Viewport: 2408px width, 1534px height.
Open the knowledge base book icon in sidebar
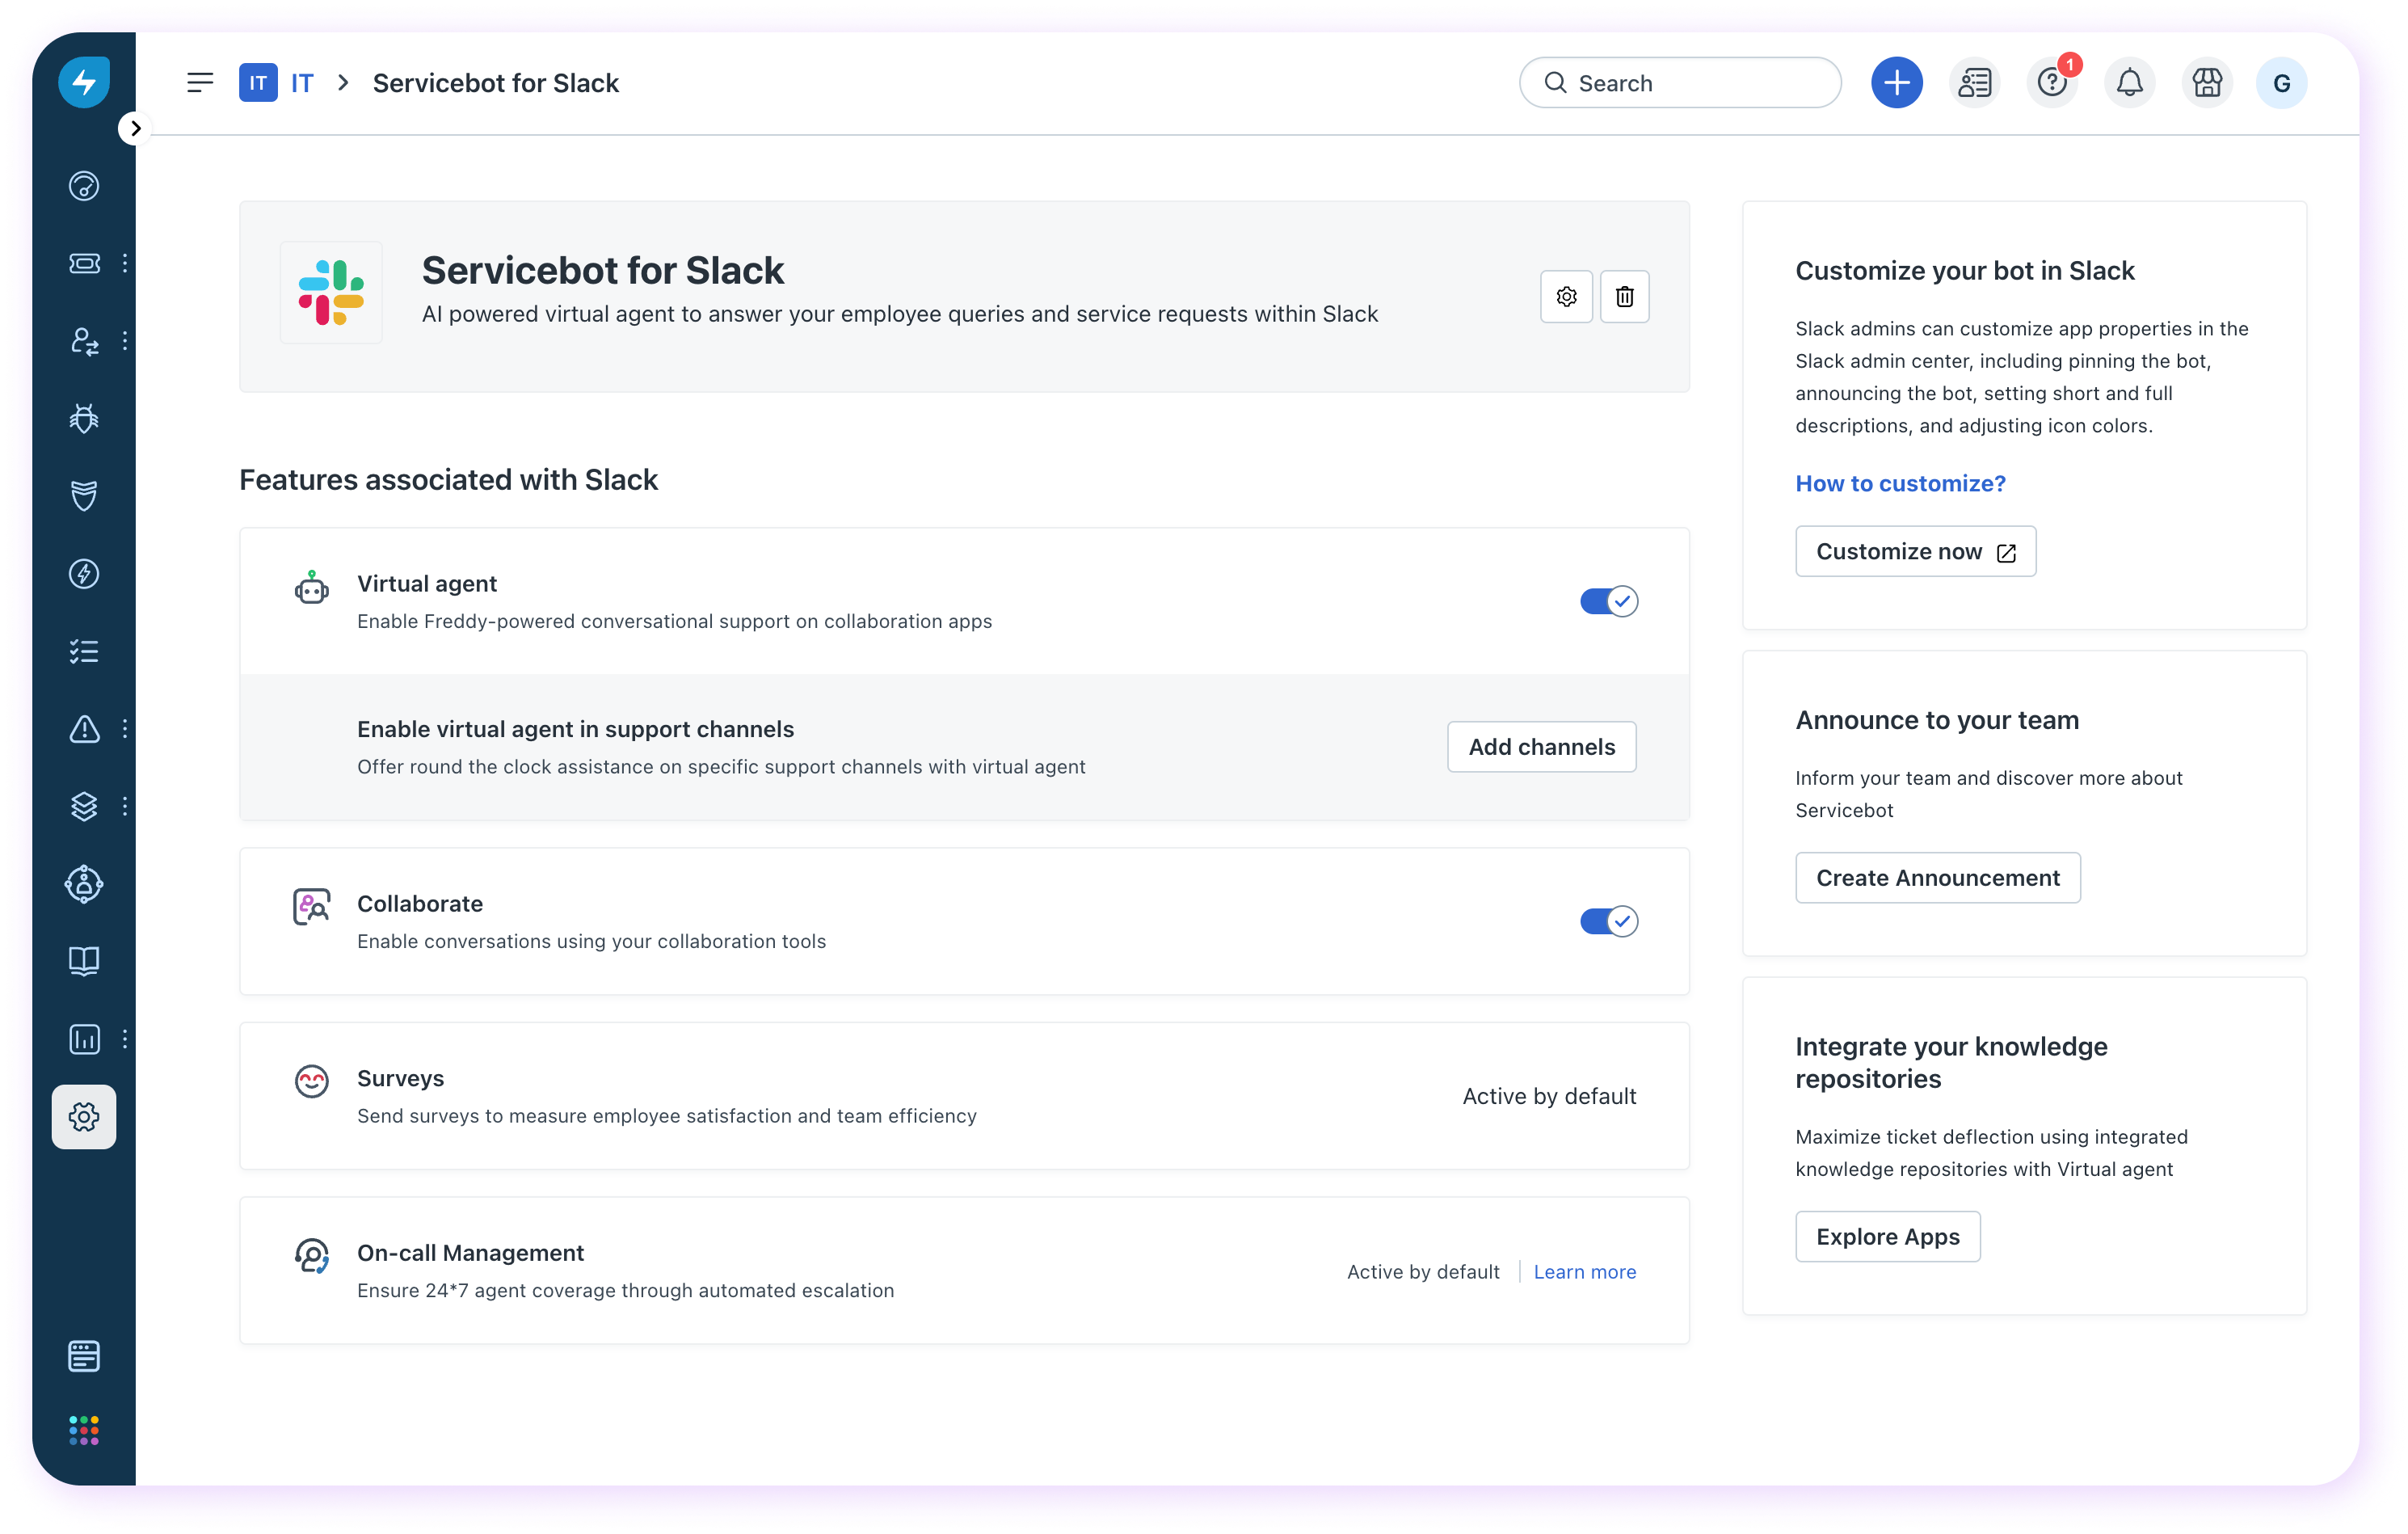[x=84, y=961]
